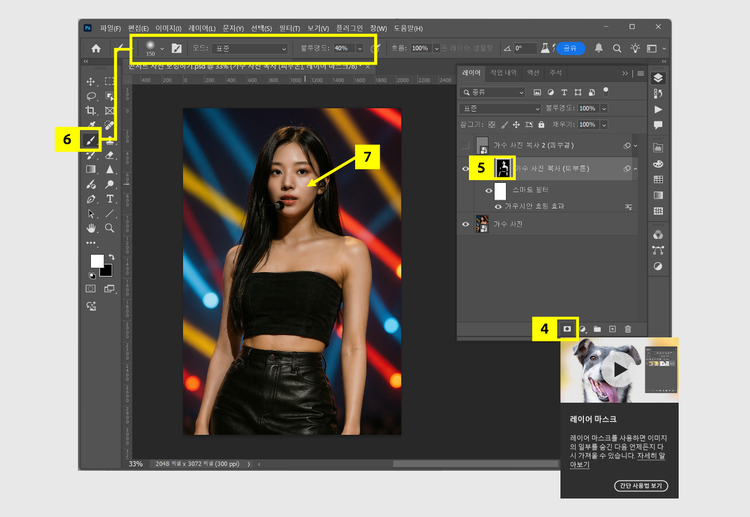Select the Move tool
This screenshot has height=517, width=750.
91,81
